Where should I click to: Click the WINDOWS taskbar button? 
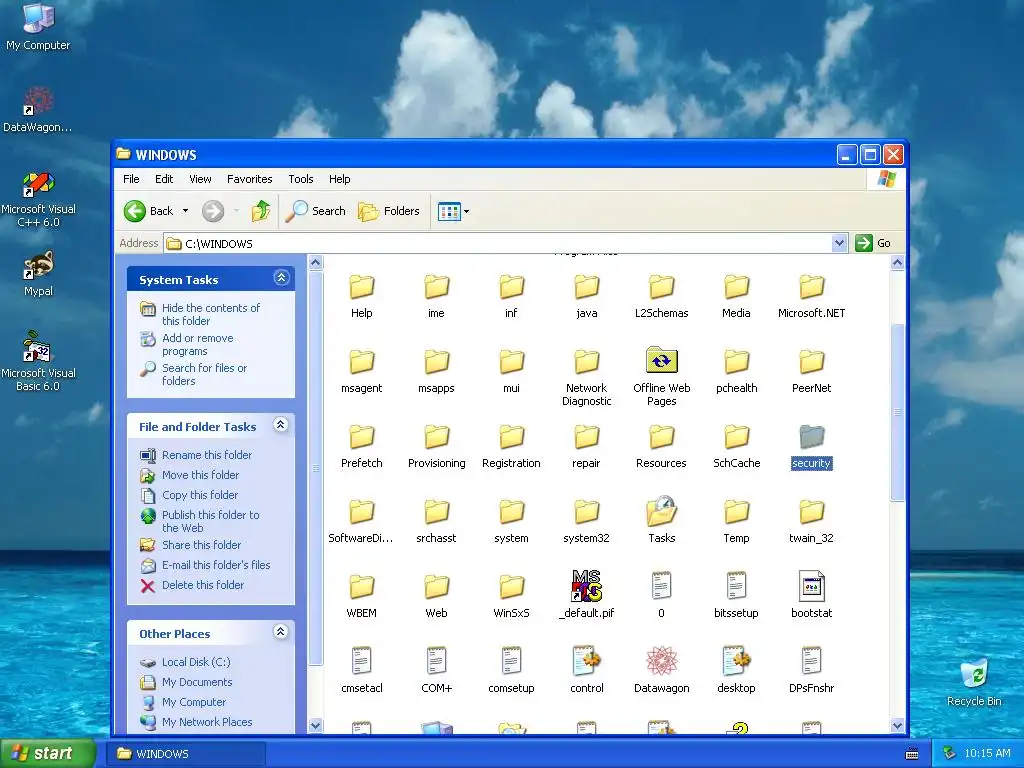[x=185, y=753]
